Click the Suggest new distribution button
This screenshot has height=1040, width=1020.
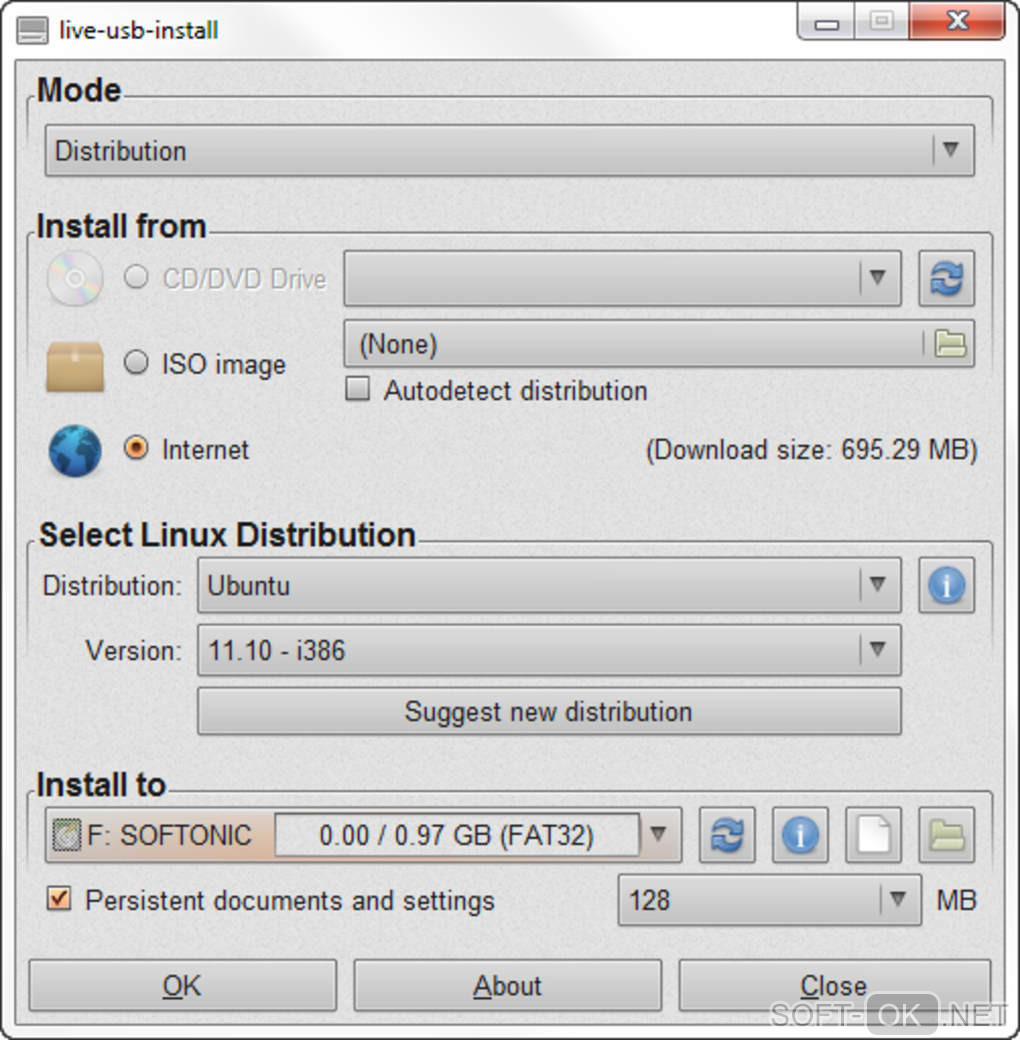548,712
